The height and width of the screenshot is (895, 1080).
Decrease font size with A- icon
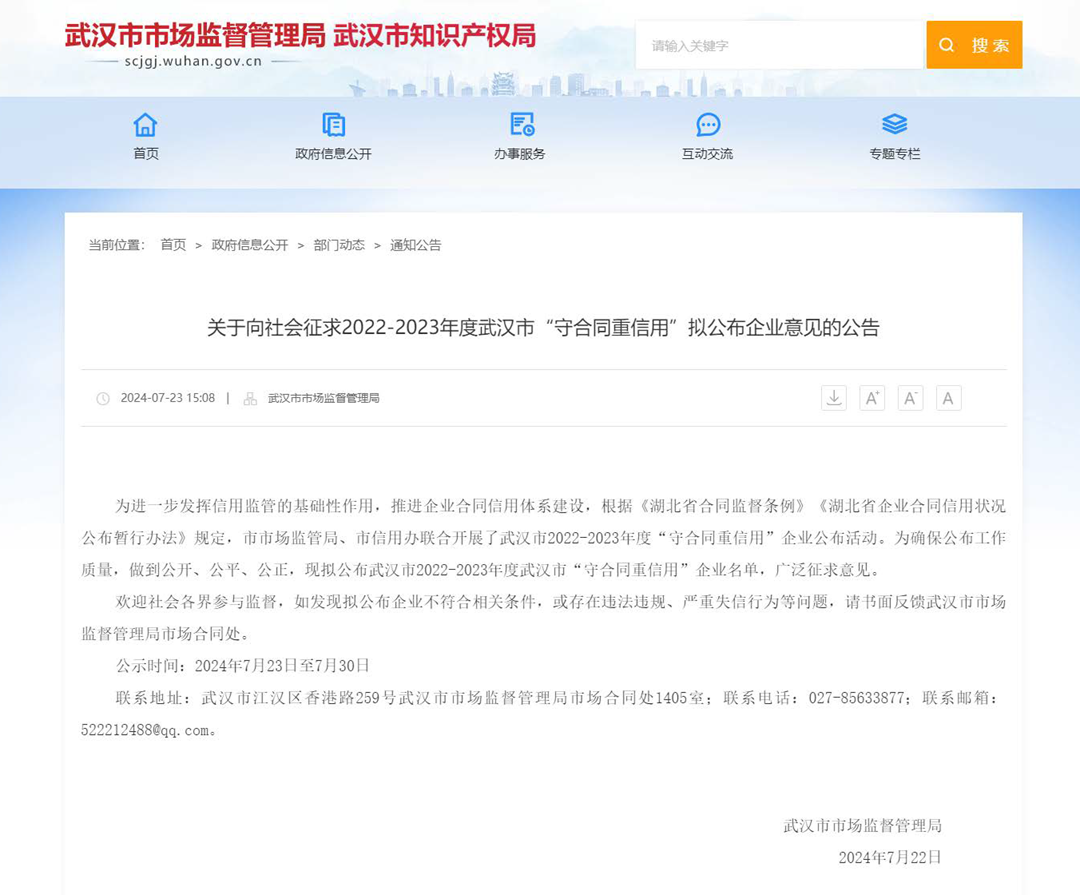pos(910,398)
